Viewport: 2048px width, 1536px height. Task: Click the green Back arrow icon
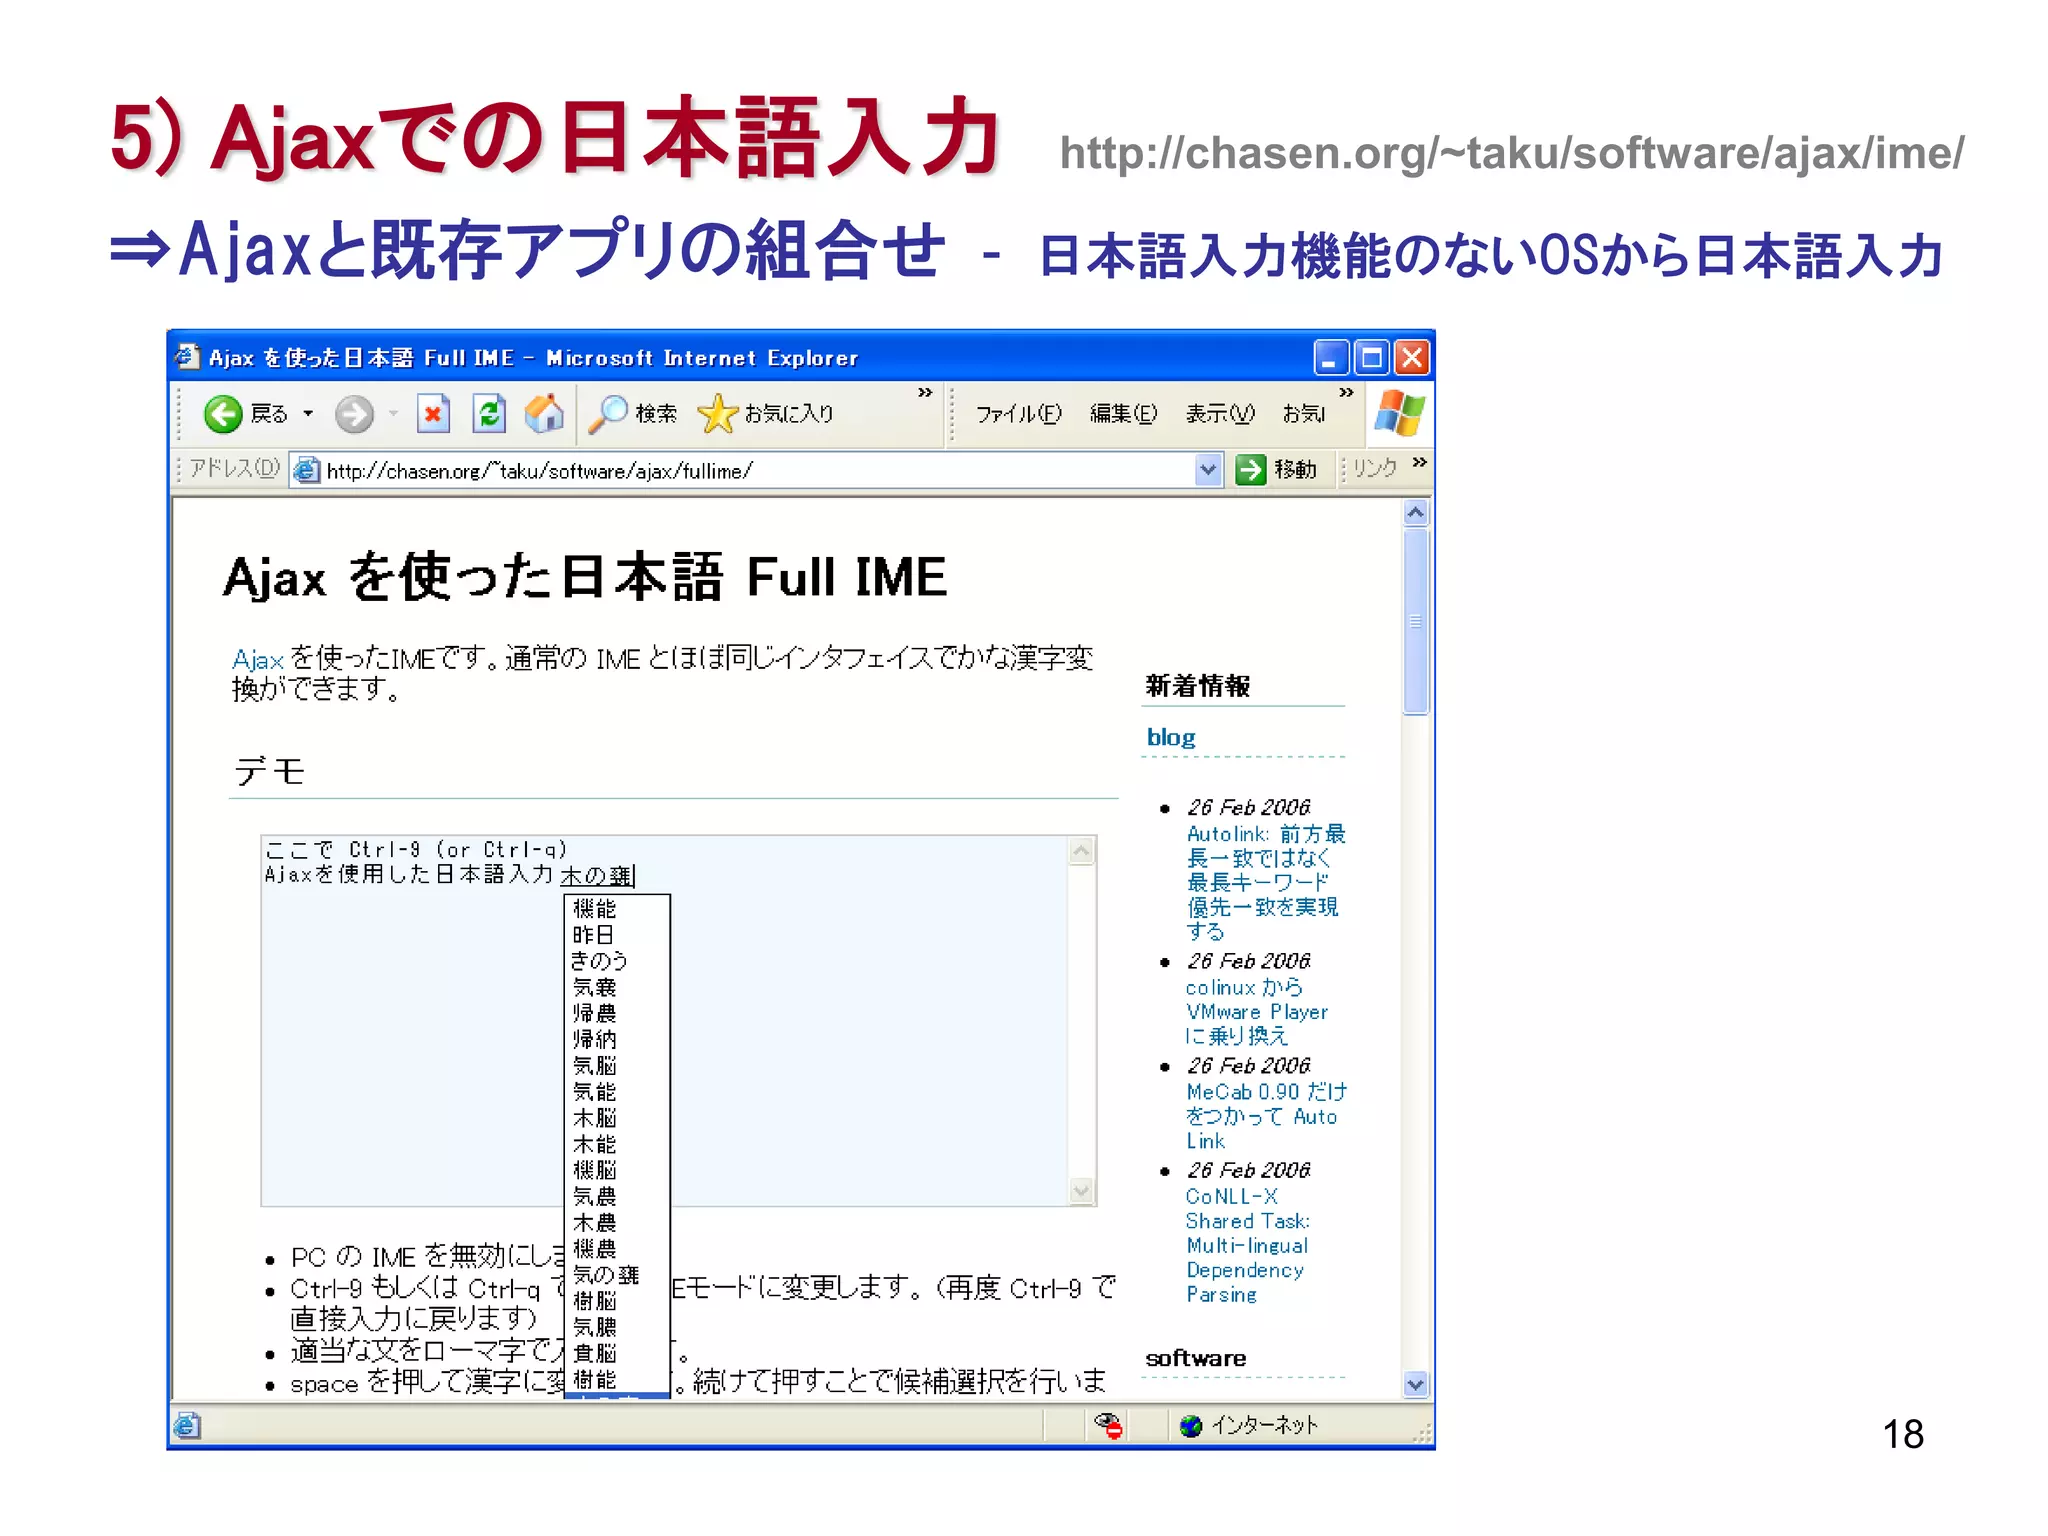[x=222, y=414]
